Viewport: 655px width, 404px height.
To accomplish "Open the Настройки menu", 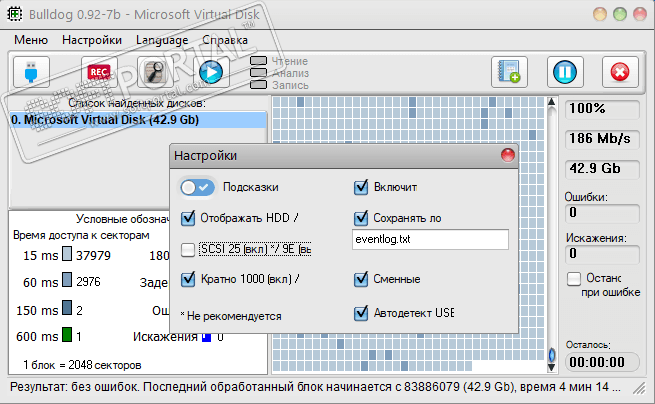I will (92, 40).
